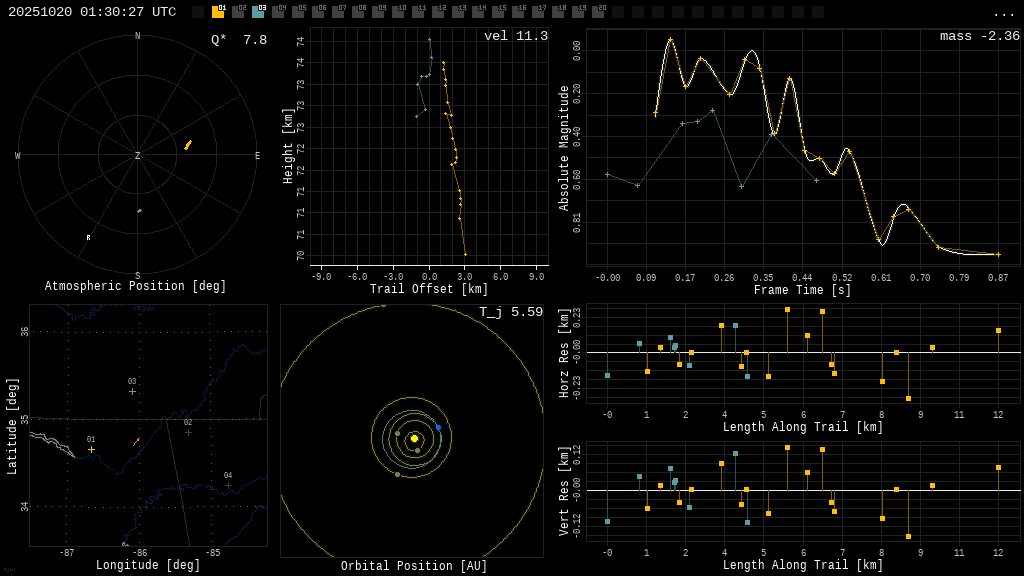
Task: Click last orange point on magnitude curve
Action: [998, 254]
